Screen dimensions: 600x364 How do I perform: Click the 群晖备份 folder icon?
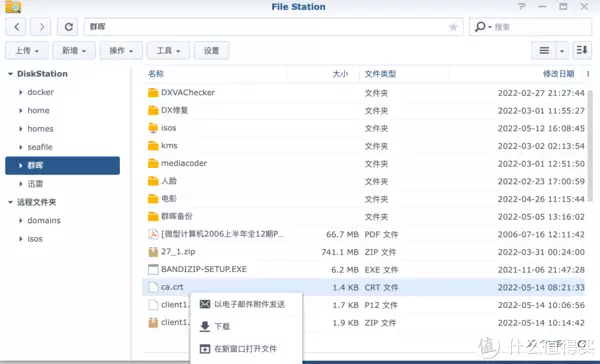[153, 216]
